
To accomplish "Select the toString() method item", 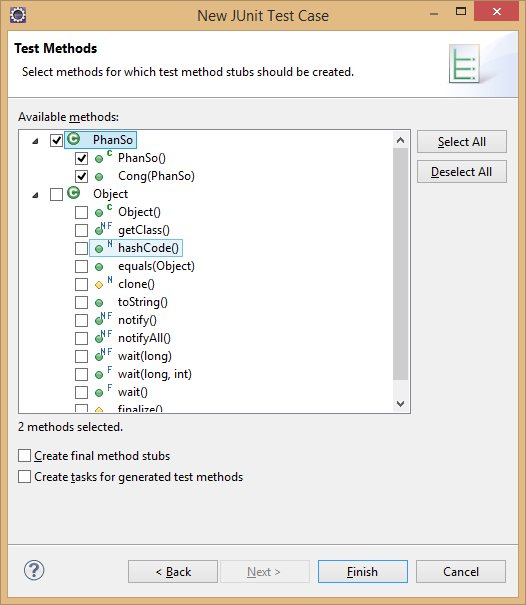I will pos(143,302).
